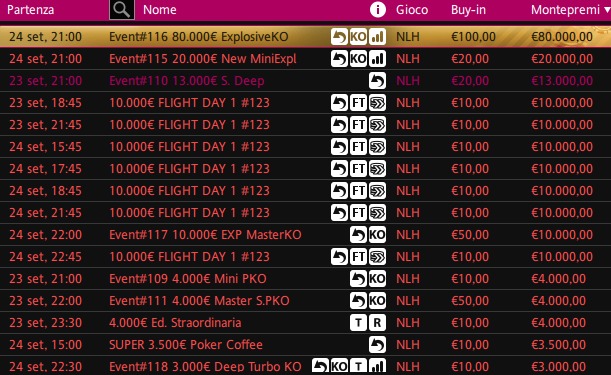Image resolution: width=611 pixels, height=375 pixels.
Task: Click re-entry icon on Event#111 Master S.PKO
Action: click(x=358, y=301)
